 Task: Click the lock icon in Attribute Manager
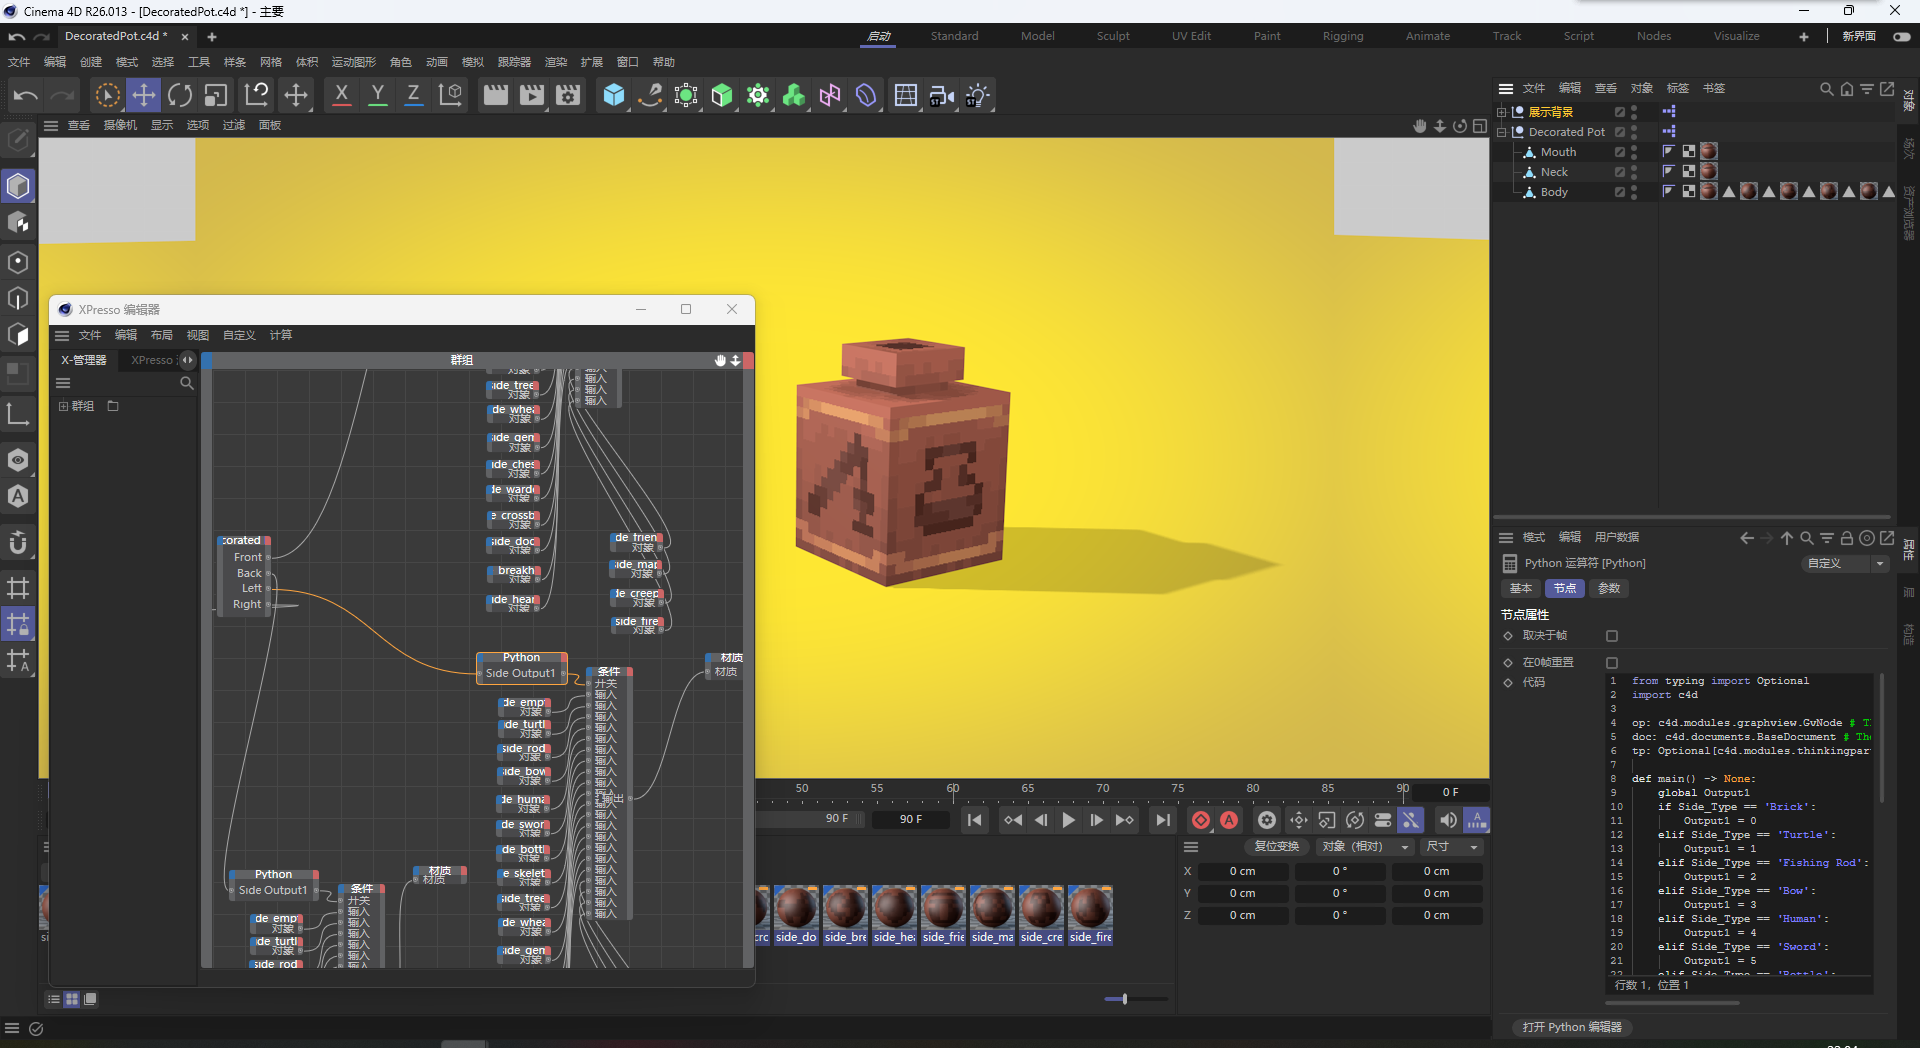[1847, 538]
